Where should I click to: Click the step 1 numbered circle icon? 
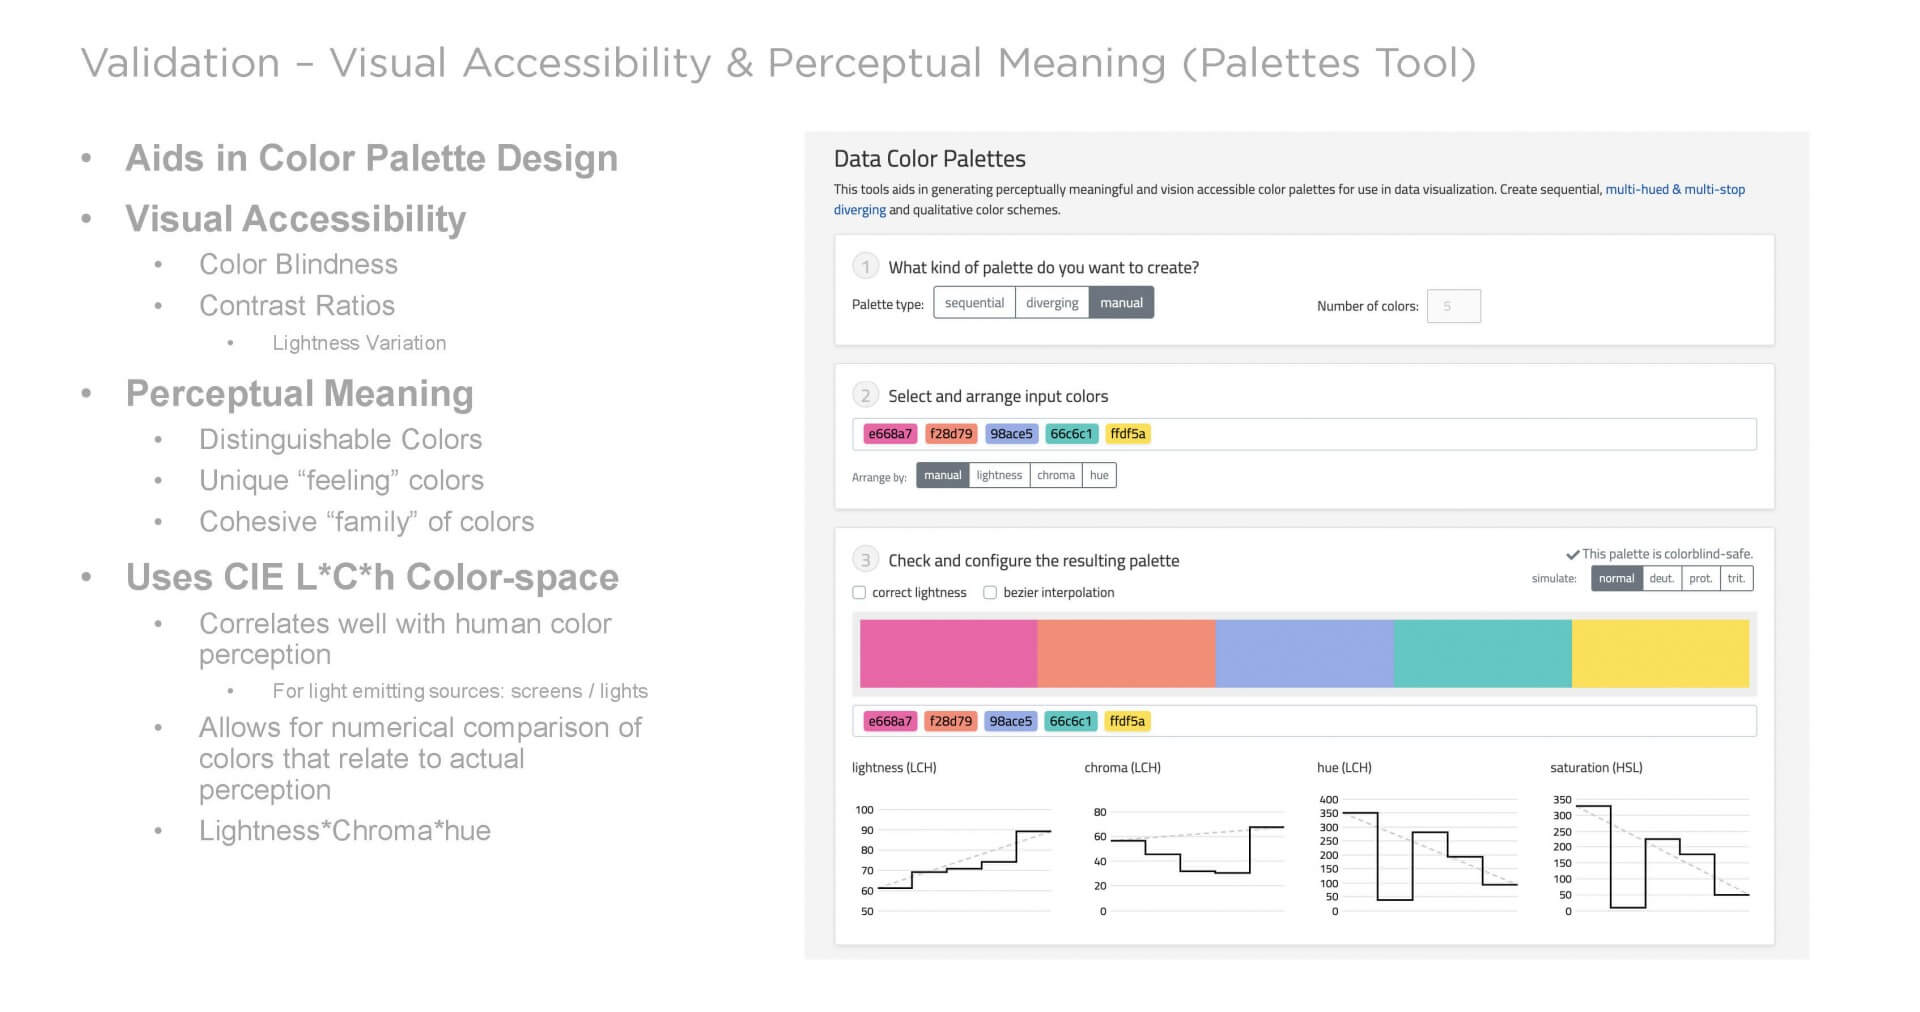(864, 267)
